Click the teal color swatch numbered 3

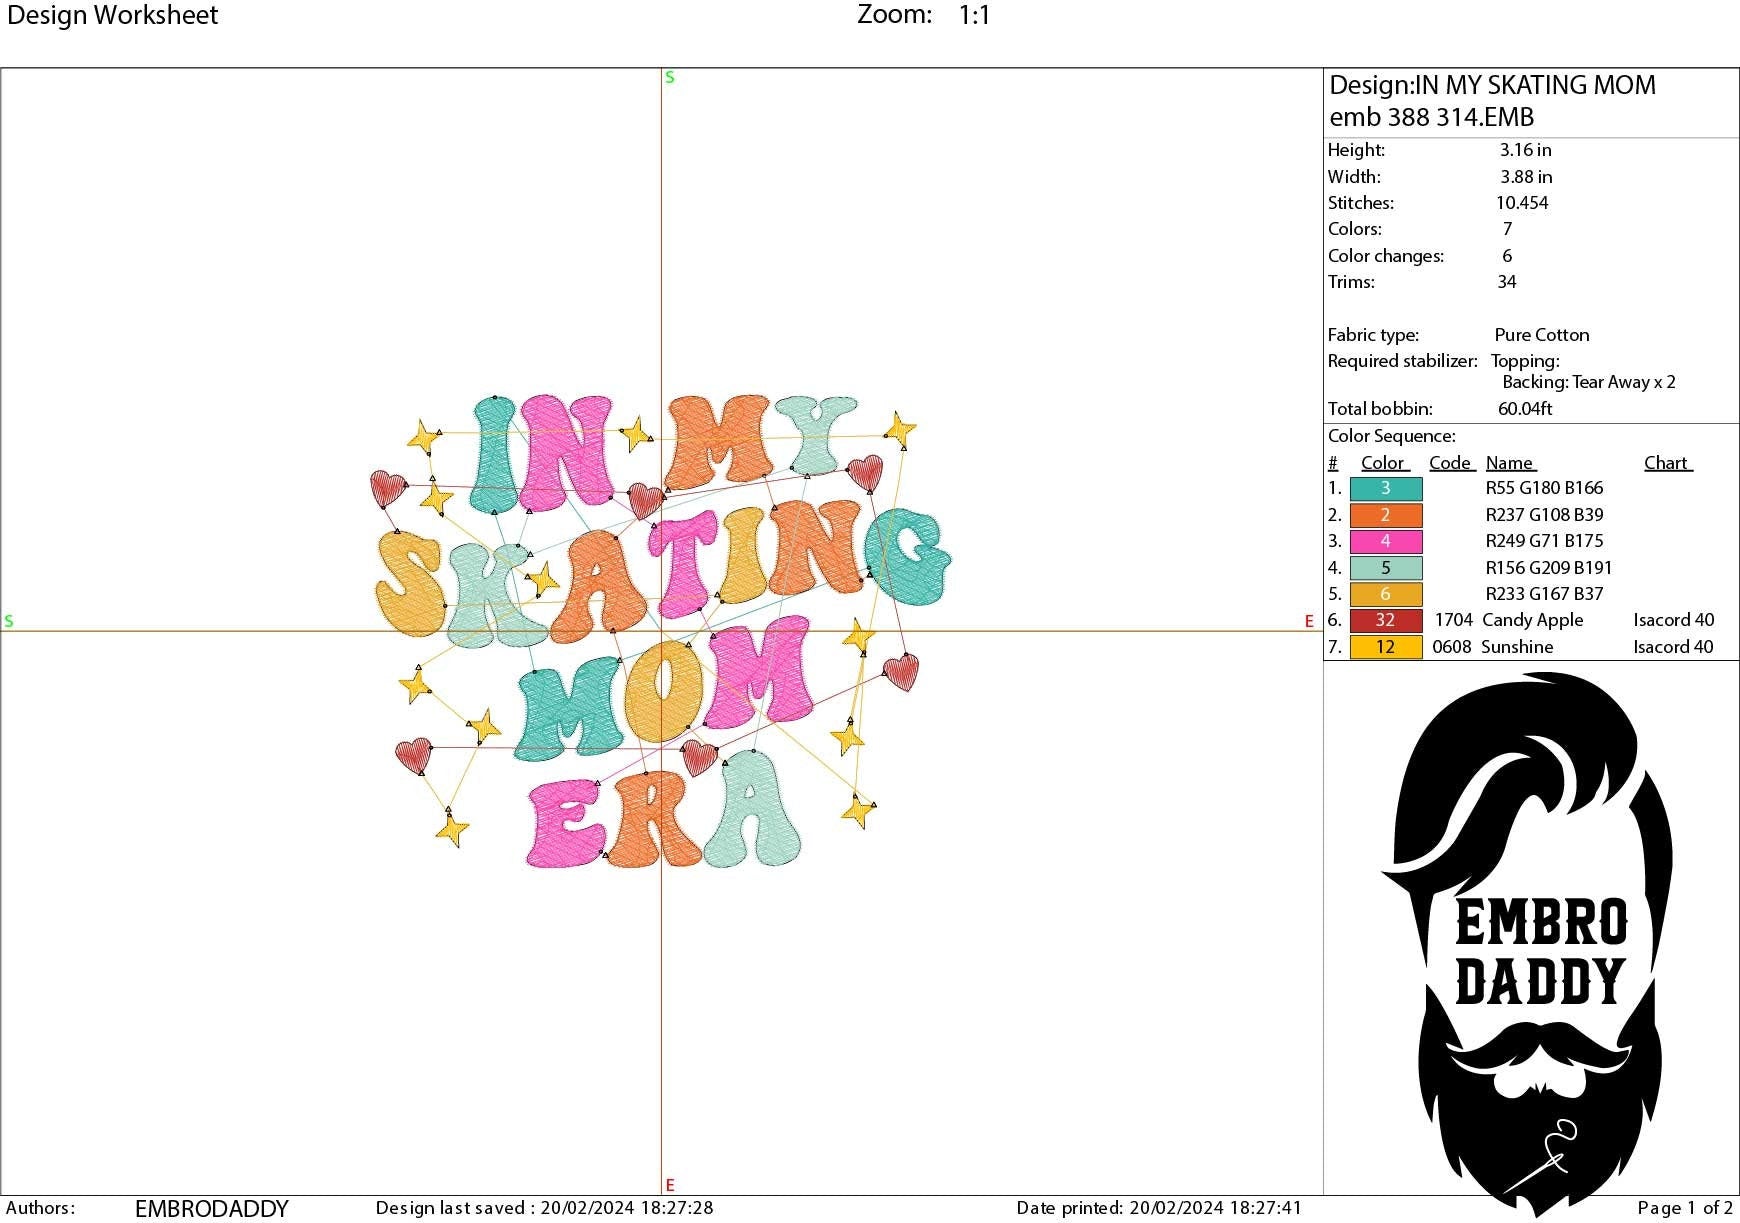(x=1385, y=489)
